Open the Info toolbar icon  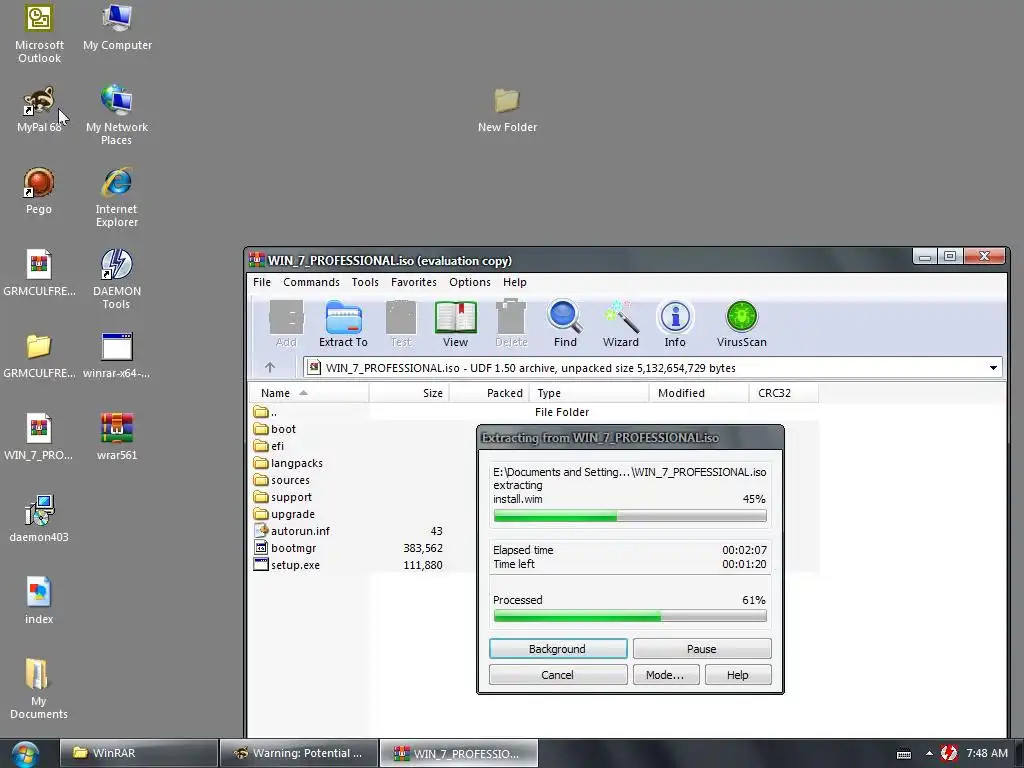(x=675, y=324)
